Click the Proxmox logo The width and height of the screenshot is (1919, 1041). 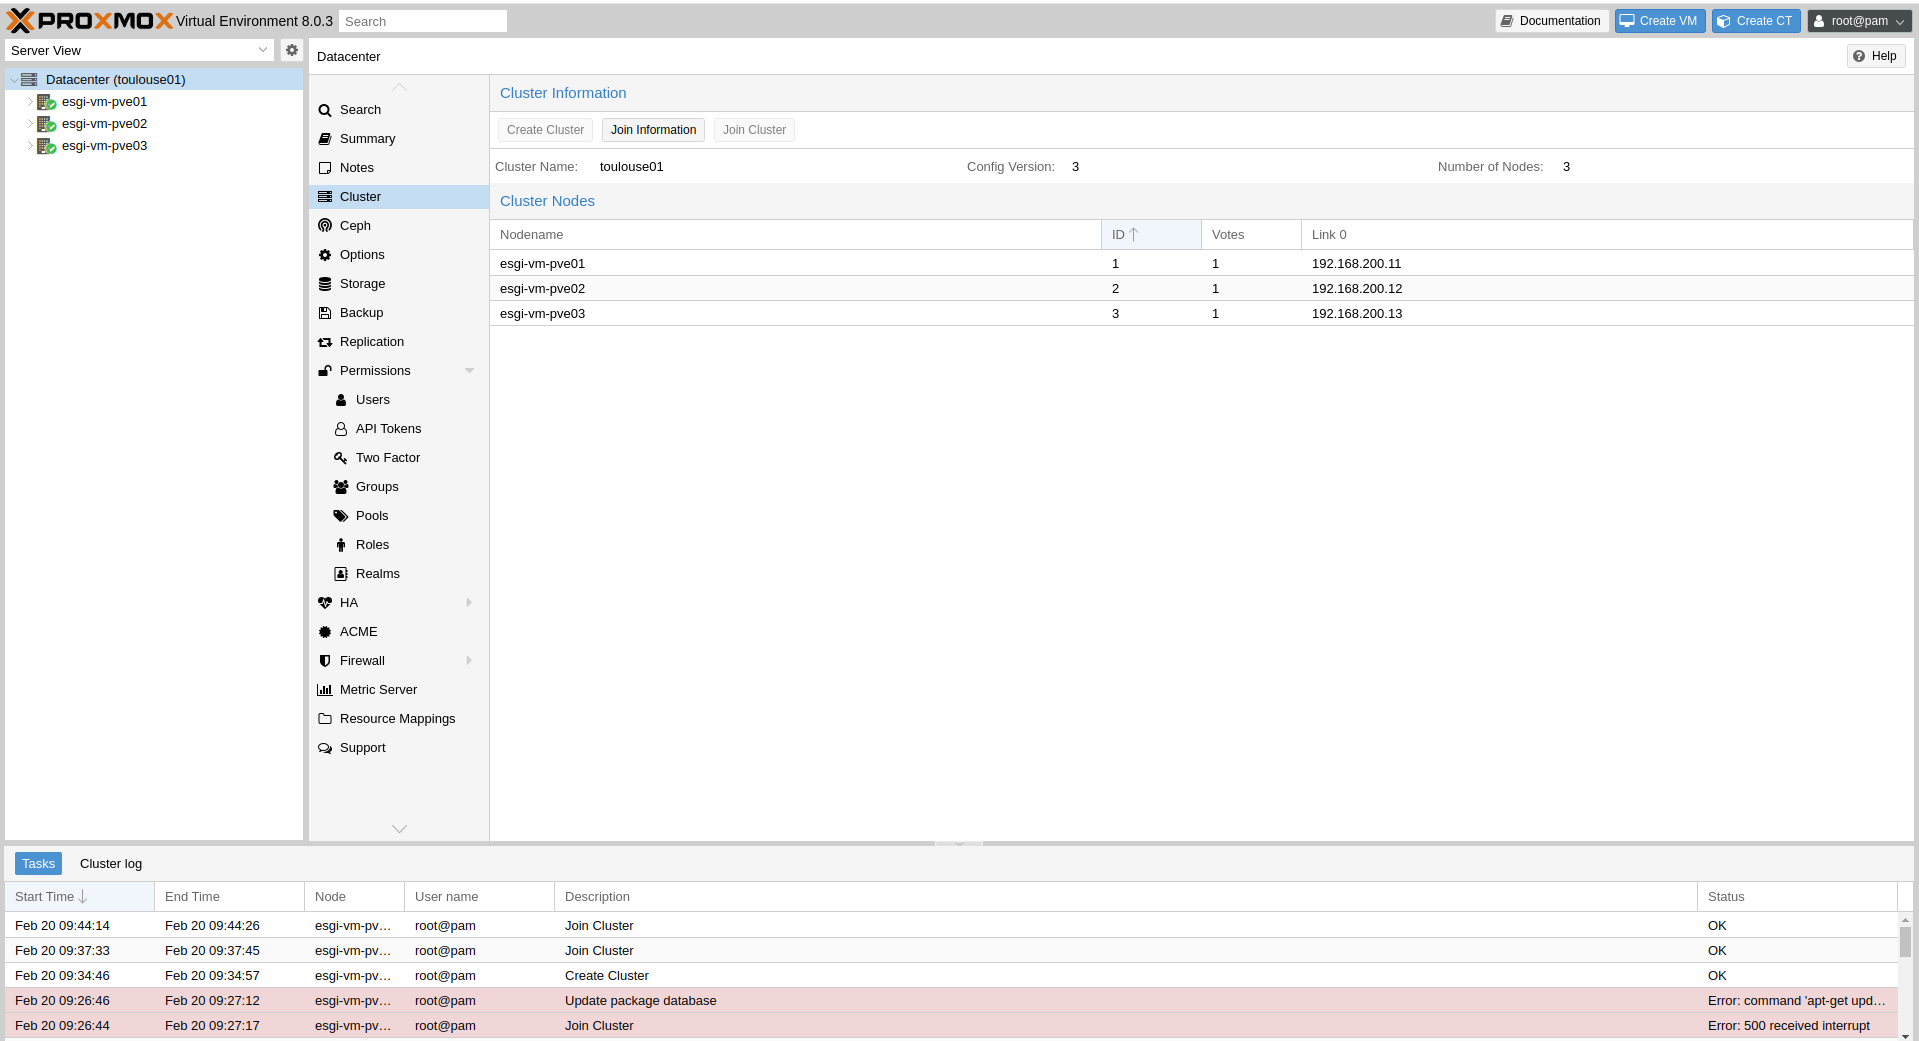pos(90,21)
